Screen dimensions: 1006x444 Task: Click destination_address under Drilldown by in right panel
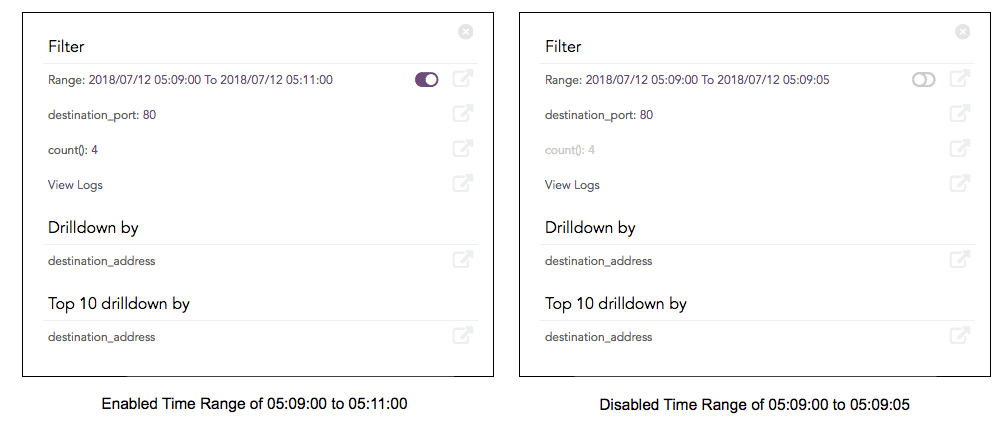[598, 261]
